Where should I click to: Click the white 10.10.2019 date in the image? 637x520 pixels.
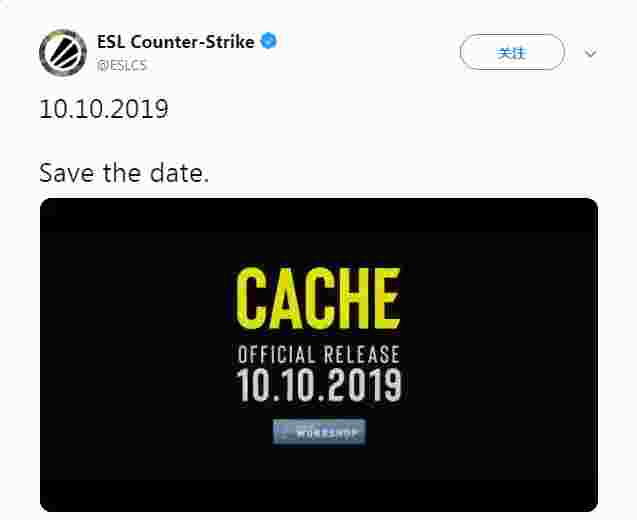pyautogui.click(x=319, y=385)
